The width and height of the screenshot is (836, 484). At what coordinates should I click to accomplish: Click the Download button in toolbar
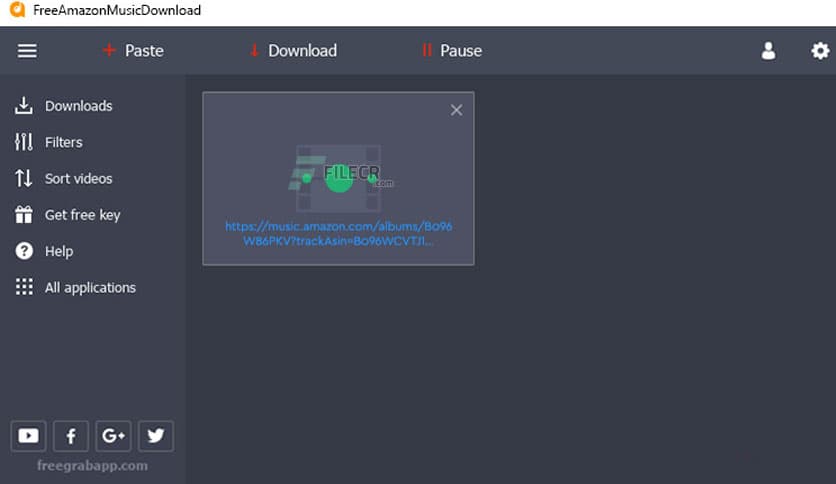coord(293,51)
